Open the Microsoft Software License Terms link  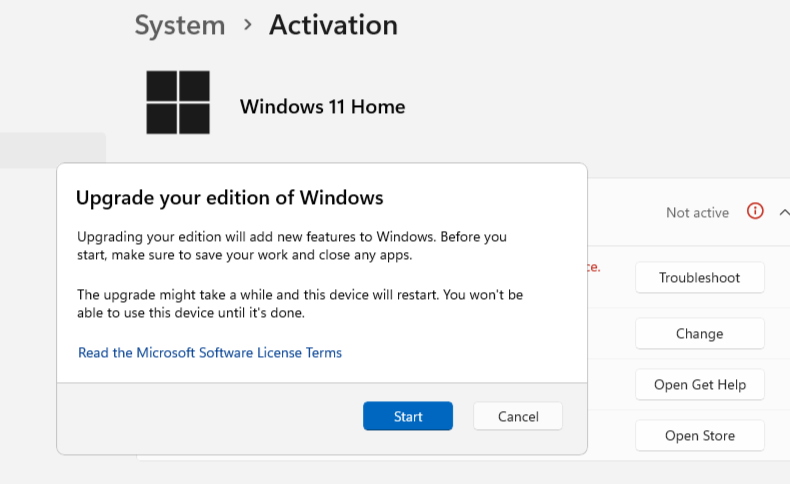pyautogui.click(x=210, y=353)
